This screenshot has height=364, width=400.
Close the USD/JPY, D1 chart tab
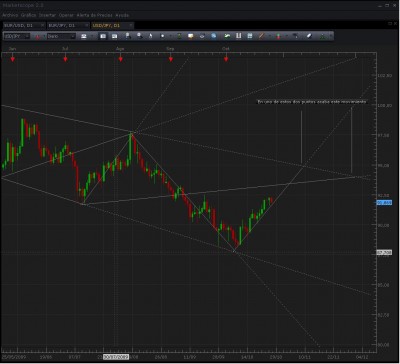pyautogui.click(x=131, y=25)
